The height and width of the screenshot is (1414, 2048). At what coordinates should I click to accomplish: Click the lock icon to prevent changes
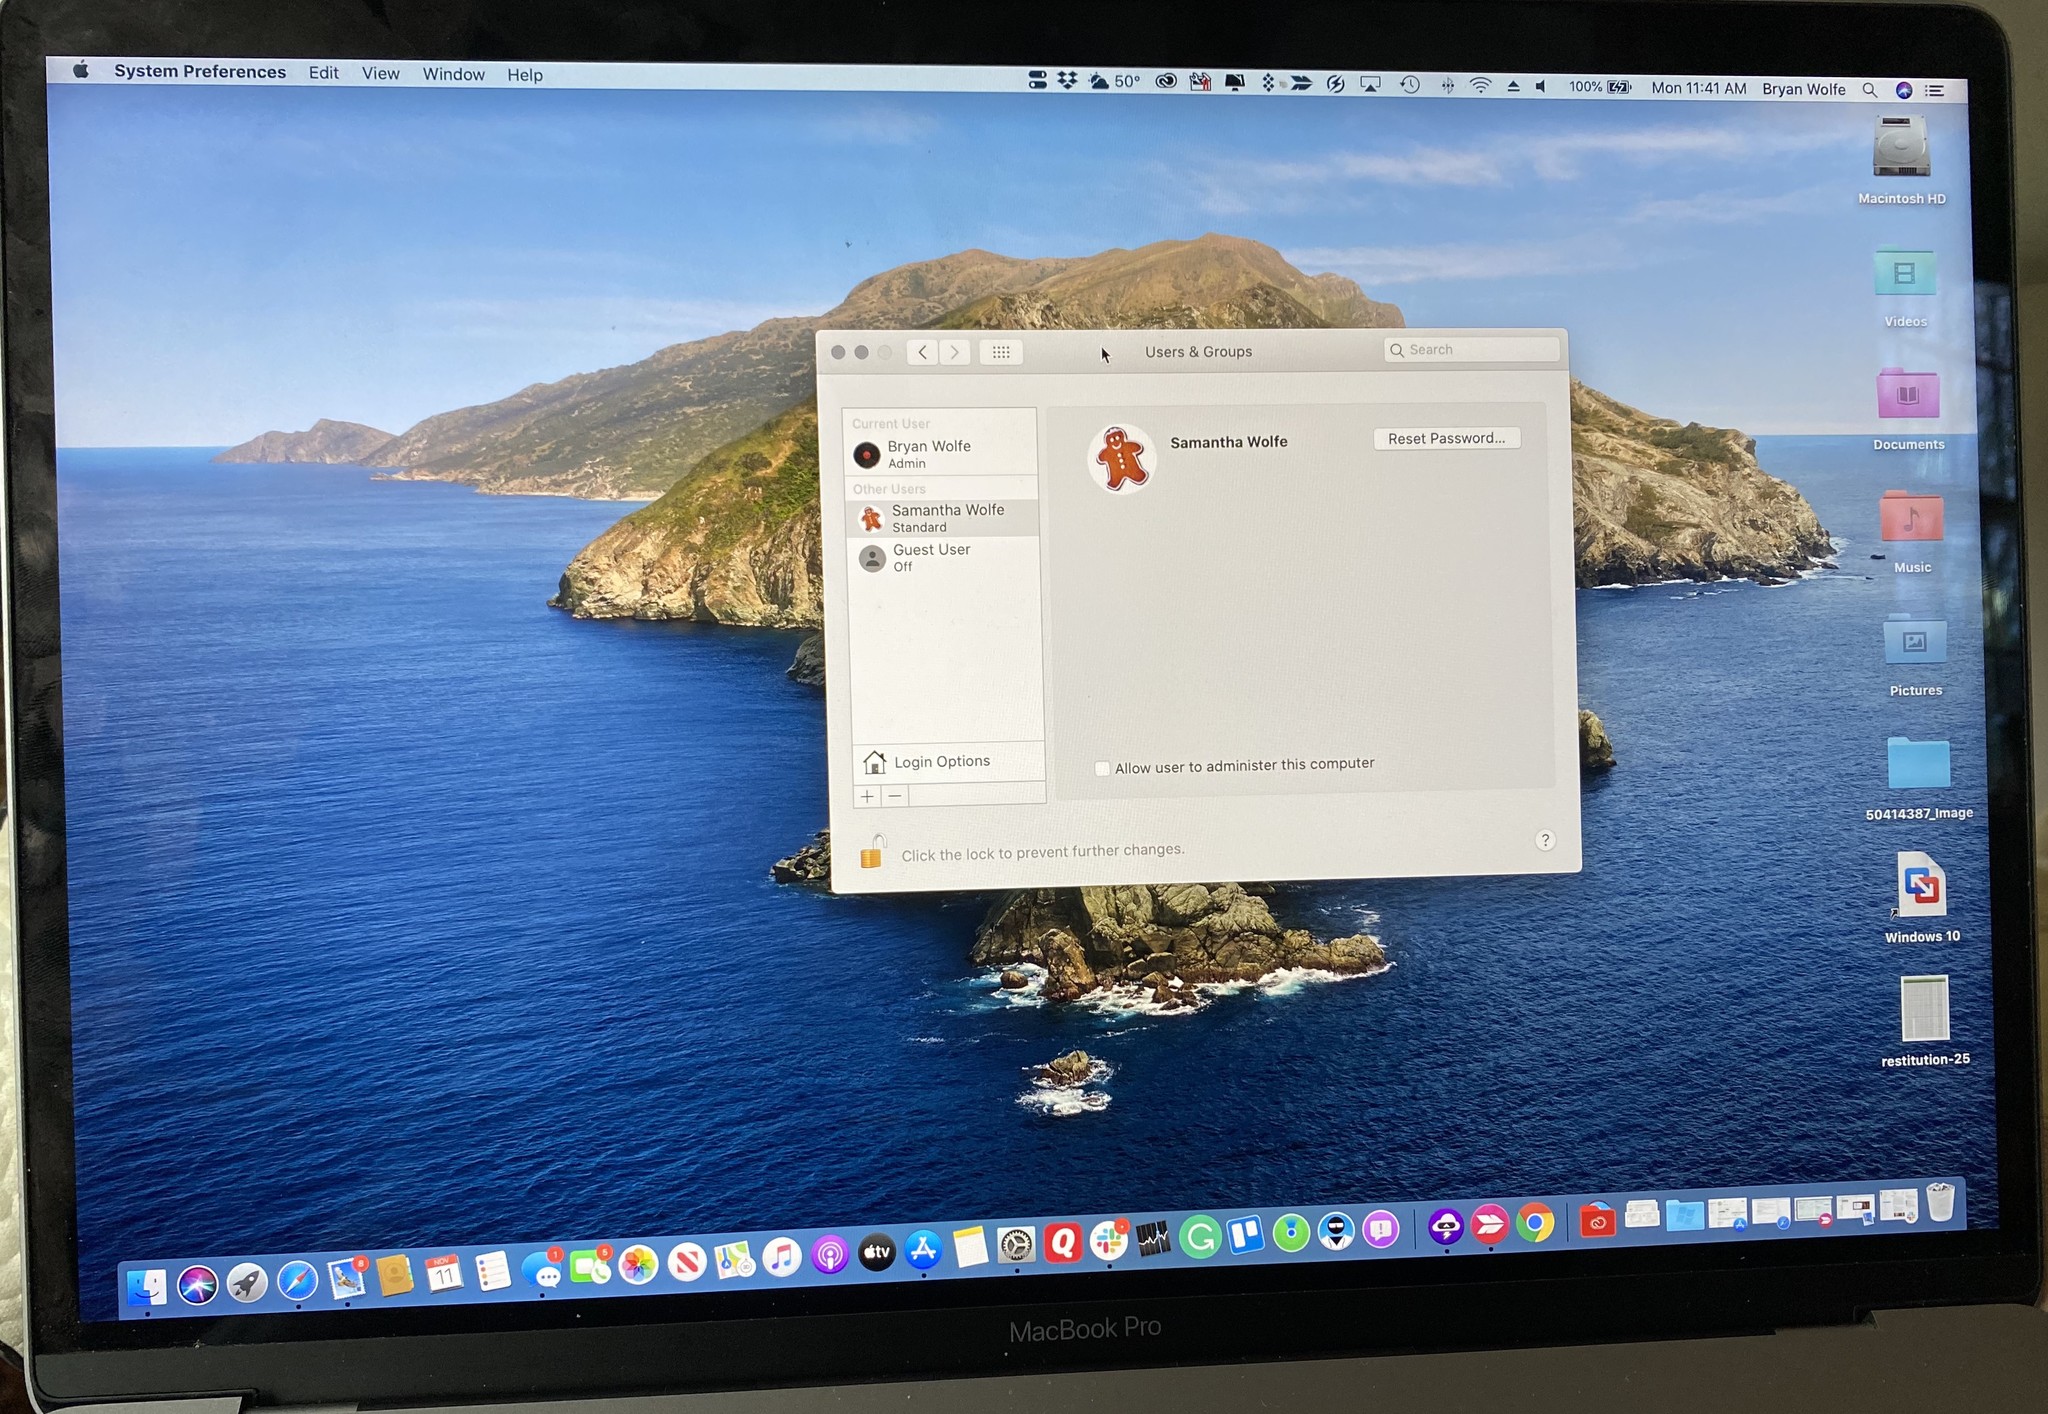tap(872, 852)
